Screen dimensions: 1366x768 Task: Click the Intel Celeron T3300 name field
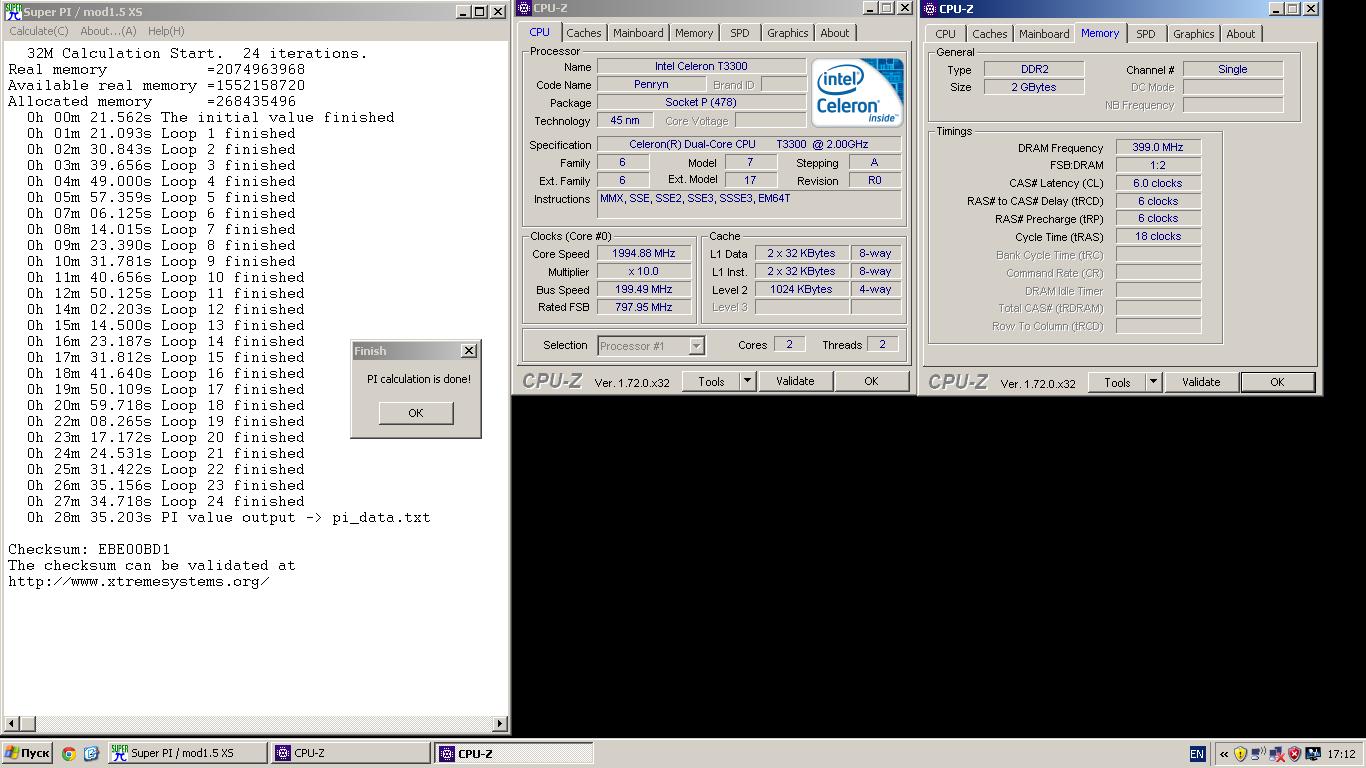coord(701,67)
